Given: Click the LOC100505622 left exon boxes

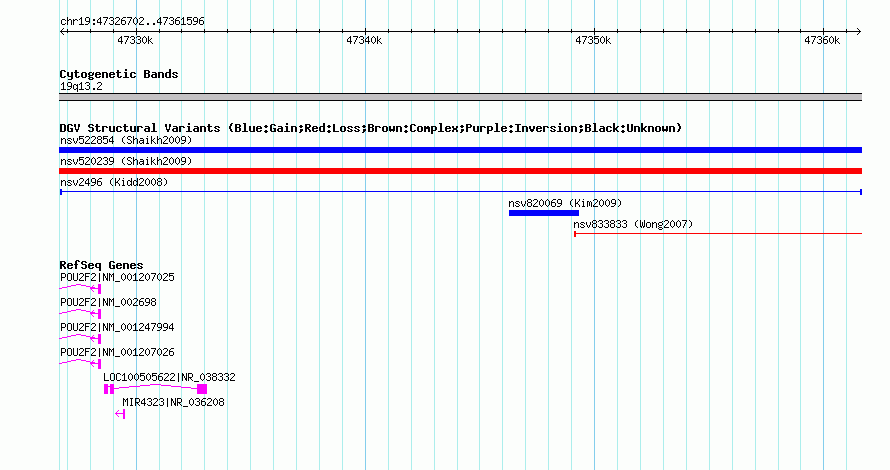Looking at the screenshot, I should click(x=109, y=389).
